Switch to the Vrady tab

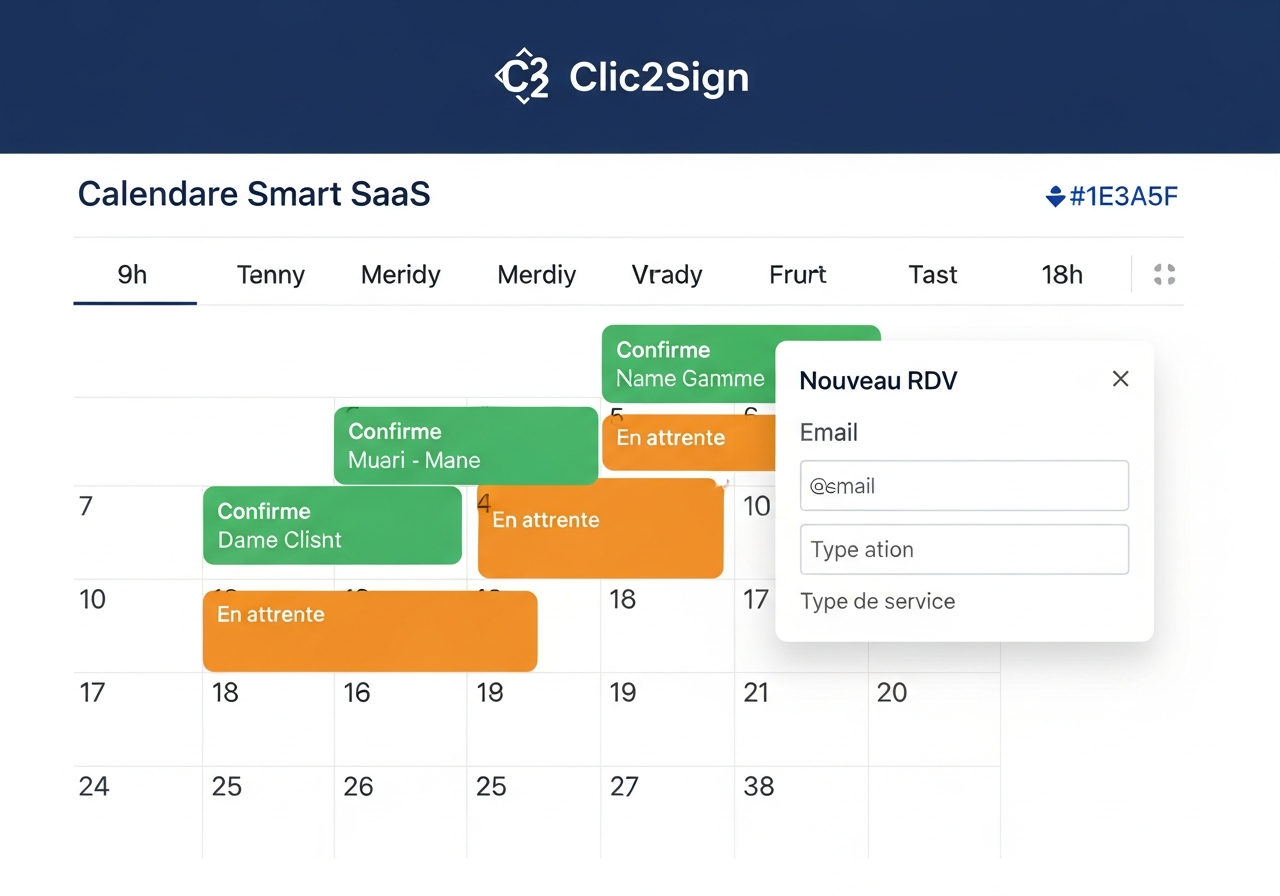click(x=667, y=275)
